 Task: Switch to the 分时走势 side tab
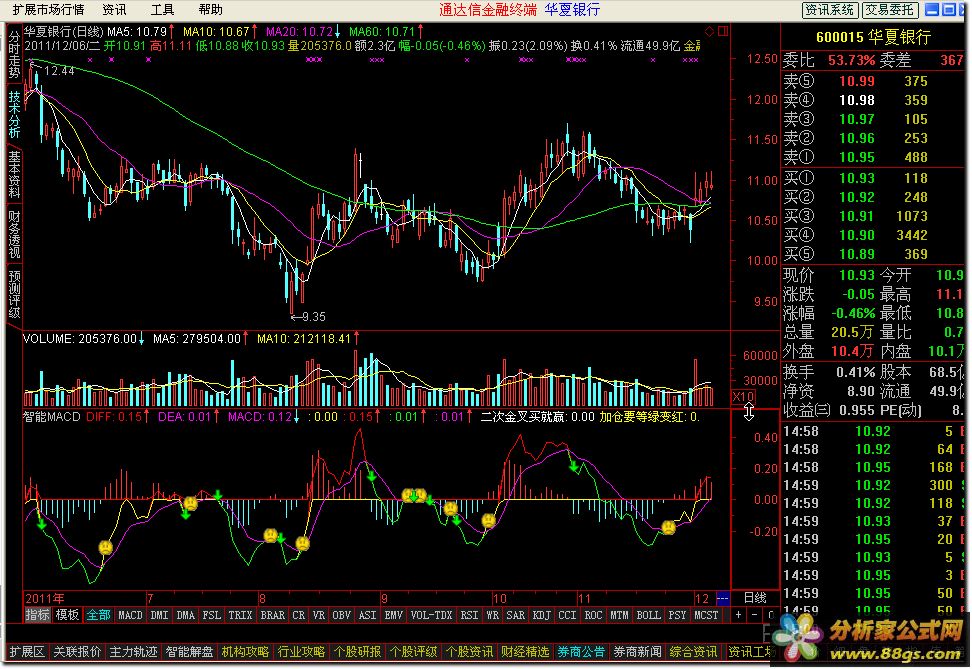[14, 55]
